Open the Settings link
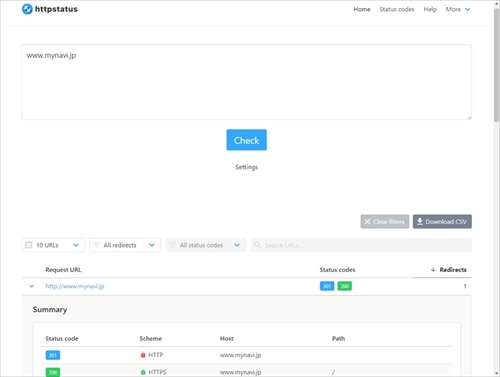The height and width of the screenshot is (377, 500). [x=246, y=167]
